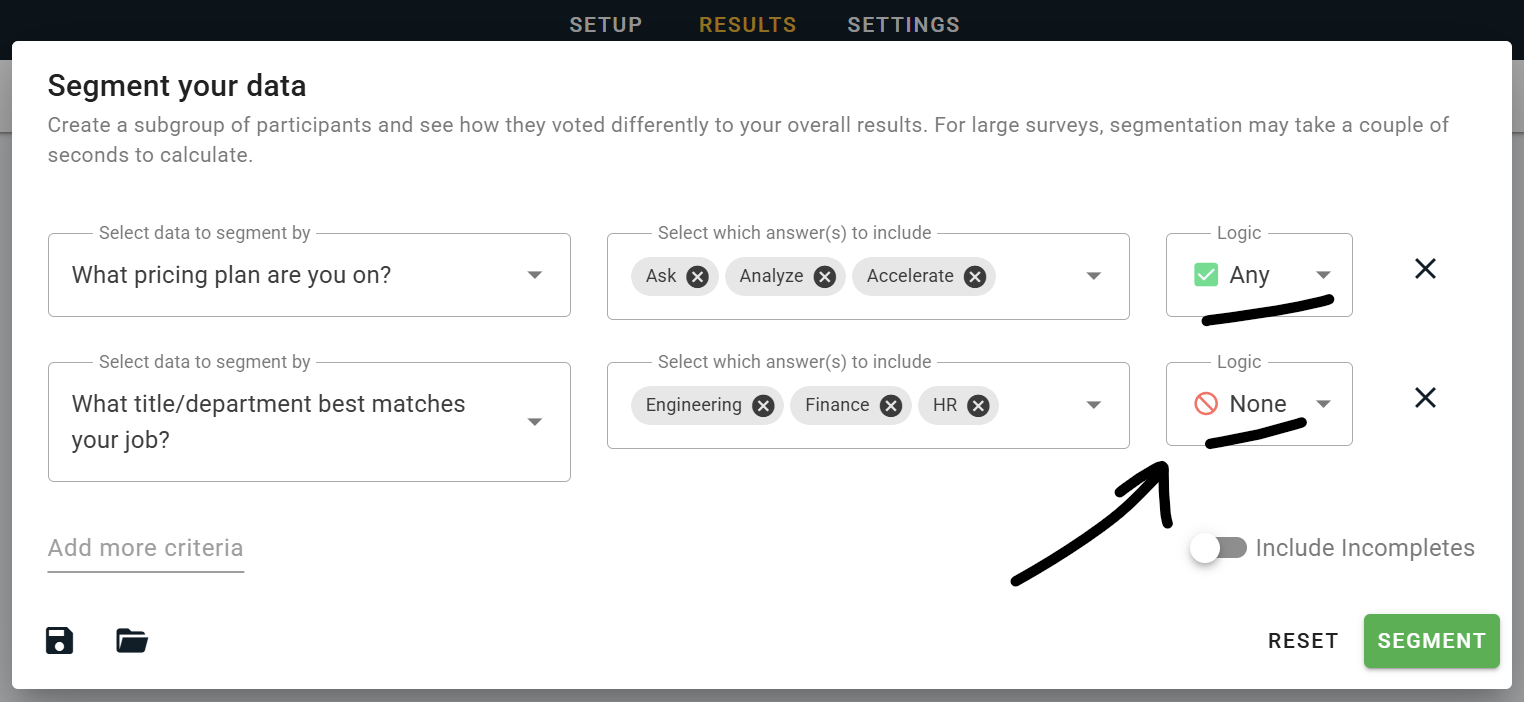This screenshot has width=1524, height=702.
Task: Remove the Accelerate answer chip
Action: click(x=975, y=276)
